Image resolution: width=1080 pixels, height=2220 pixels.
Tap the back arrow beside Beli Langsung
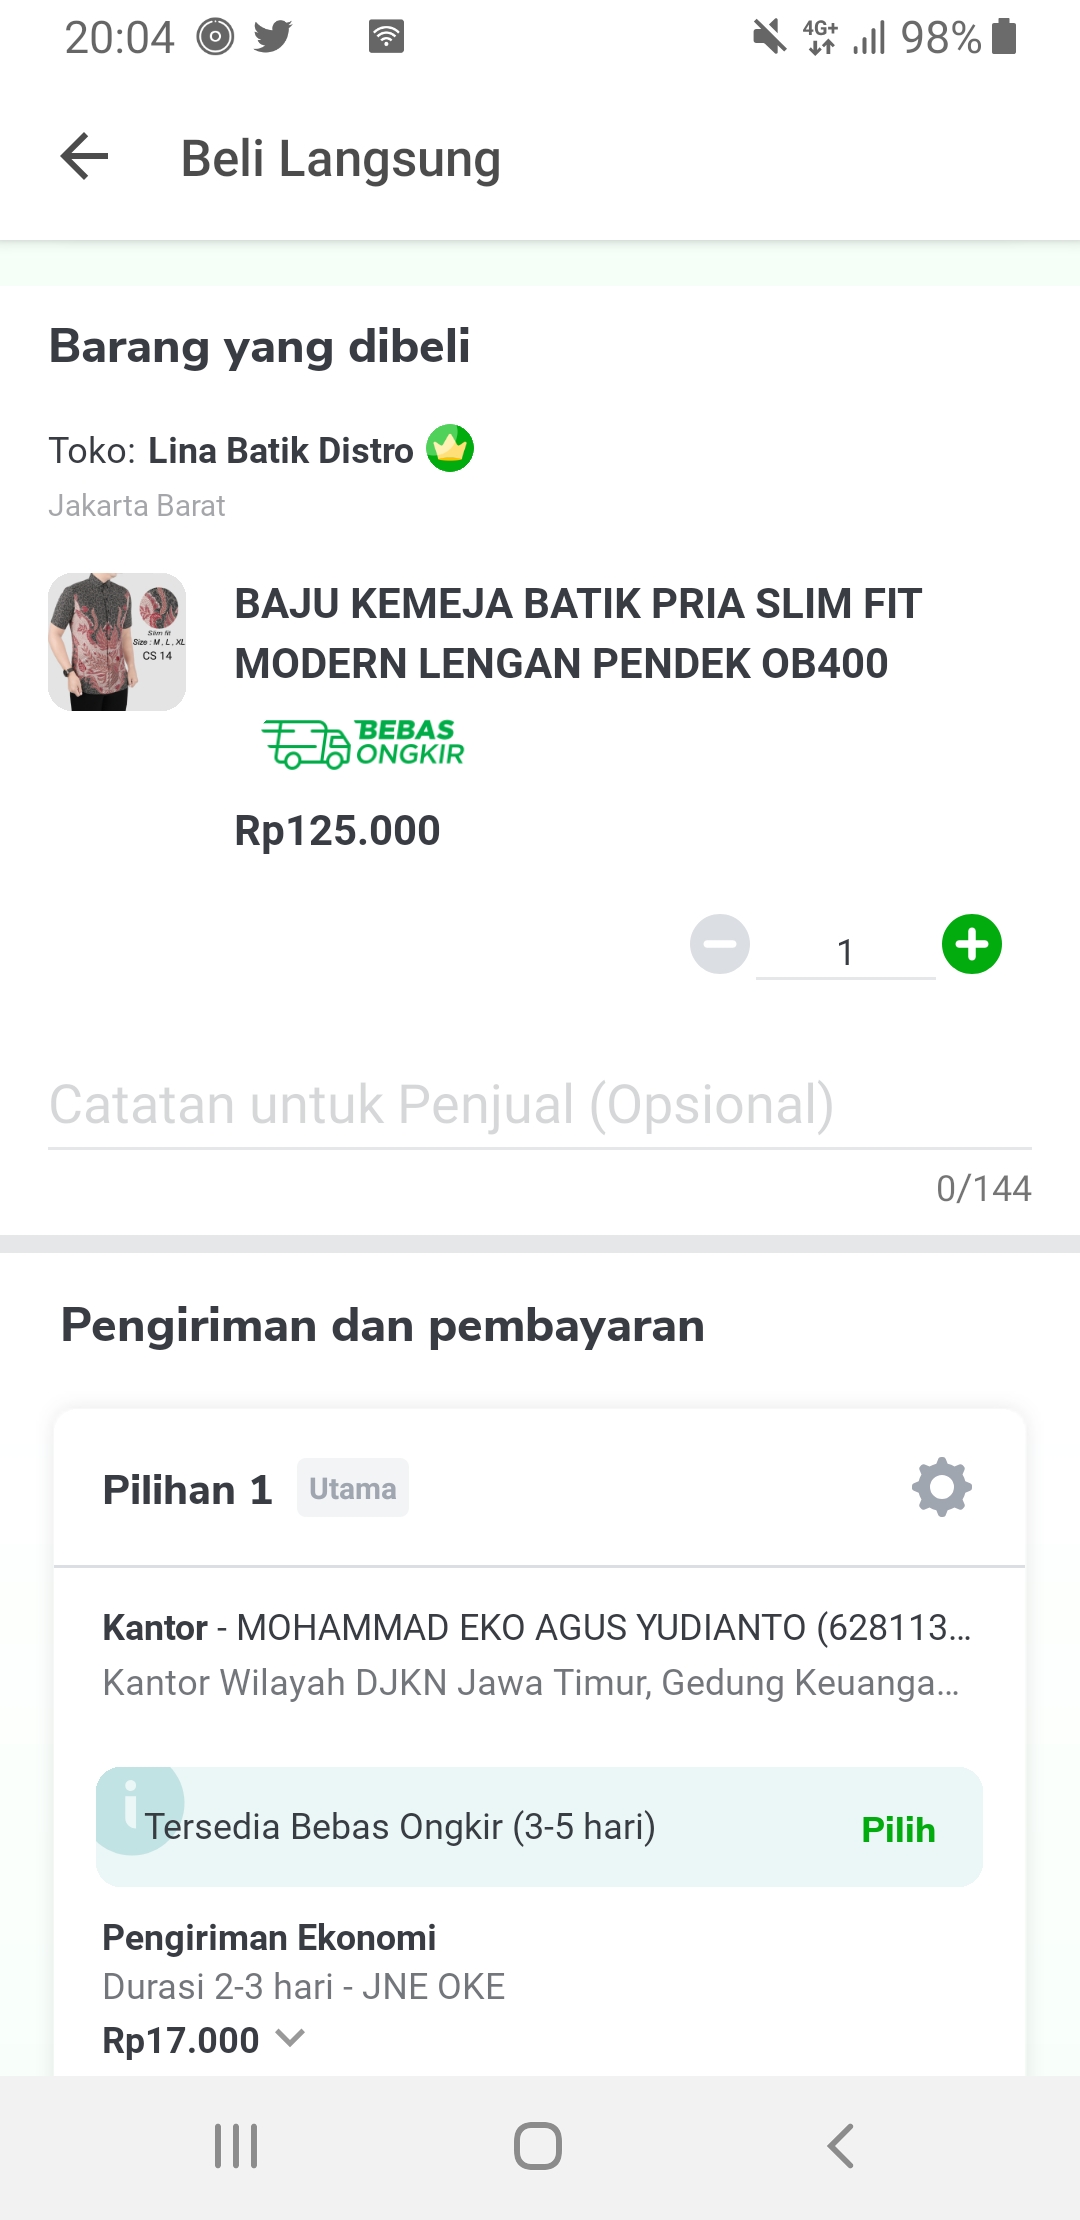pyautogui.click(x=85, y=157)
